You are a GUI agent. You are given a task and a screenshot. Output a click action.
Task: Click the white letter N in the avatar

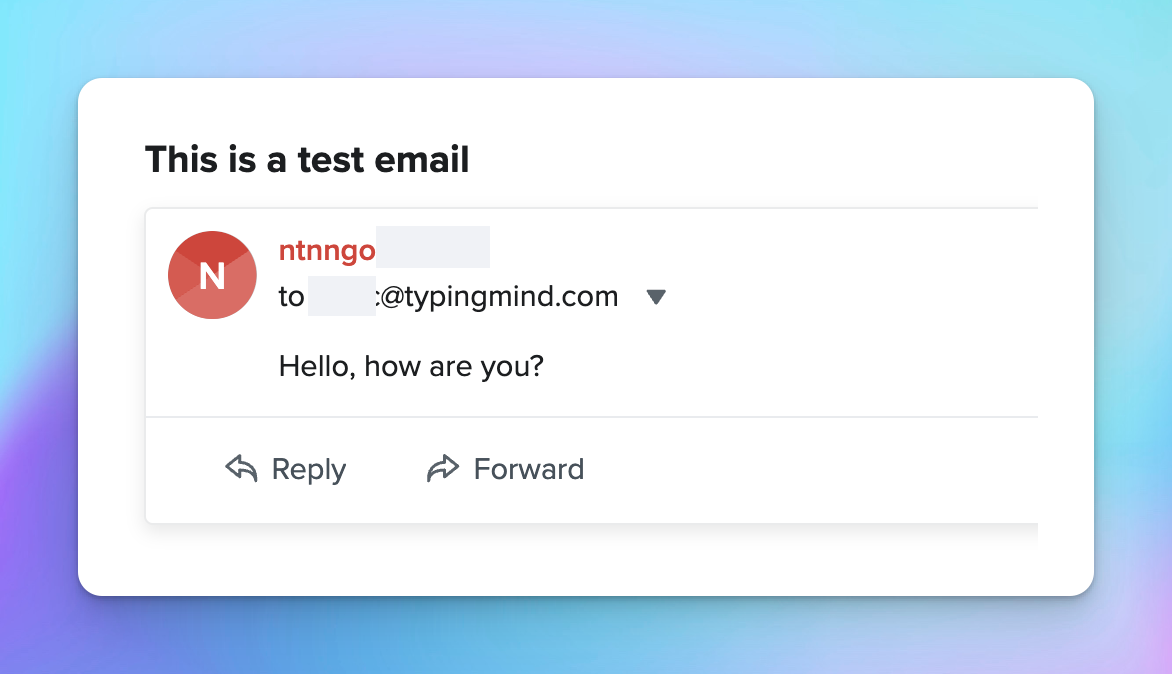[x=212, y=276]
